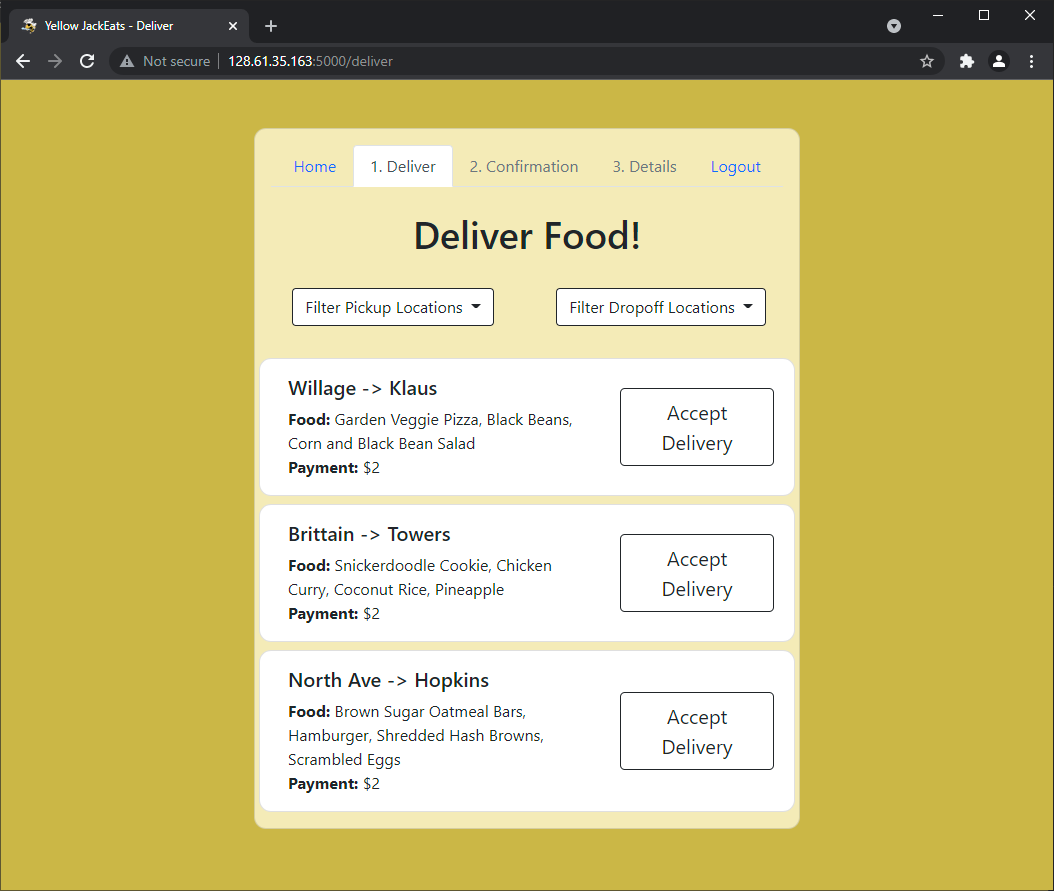1054x891 pixels.
Task: Click the 'Not secure' warning icon
Action: [126, 61]
